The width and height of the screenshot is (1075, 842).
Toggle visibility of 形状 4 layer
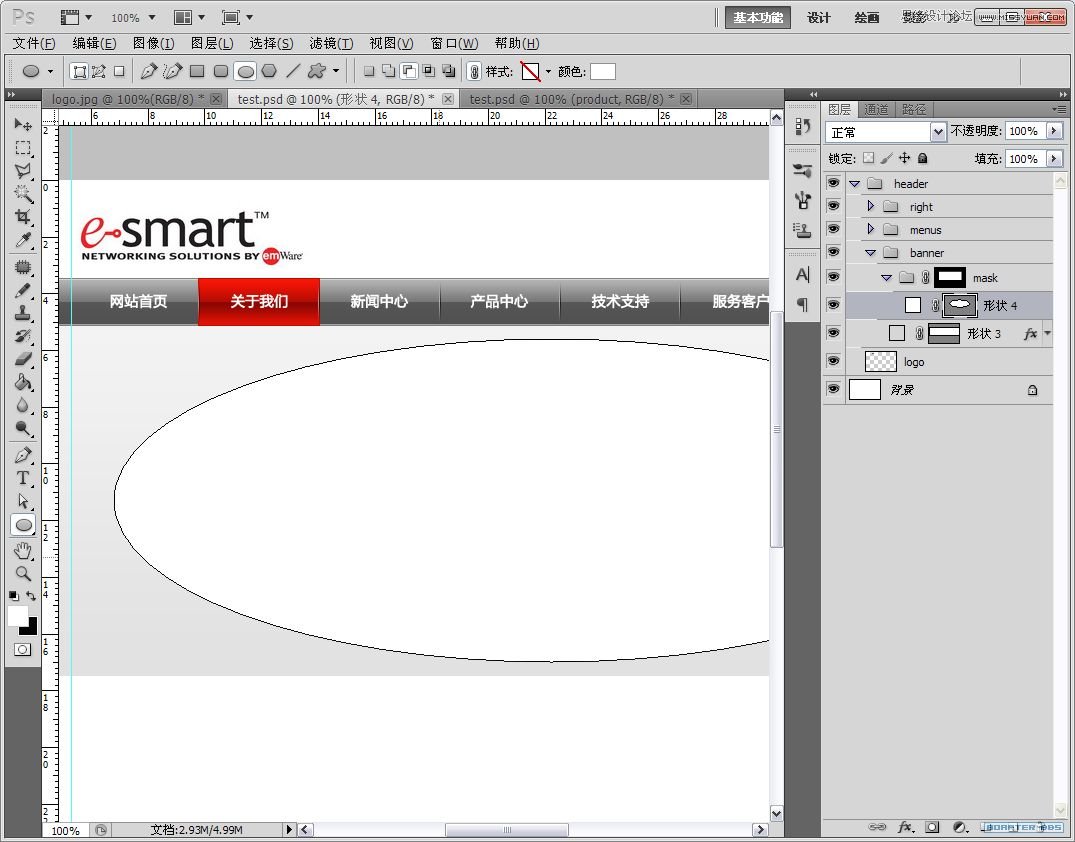pos(833,304)
